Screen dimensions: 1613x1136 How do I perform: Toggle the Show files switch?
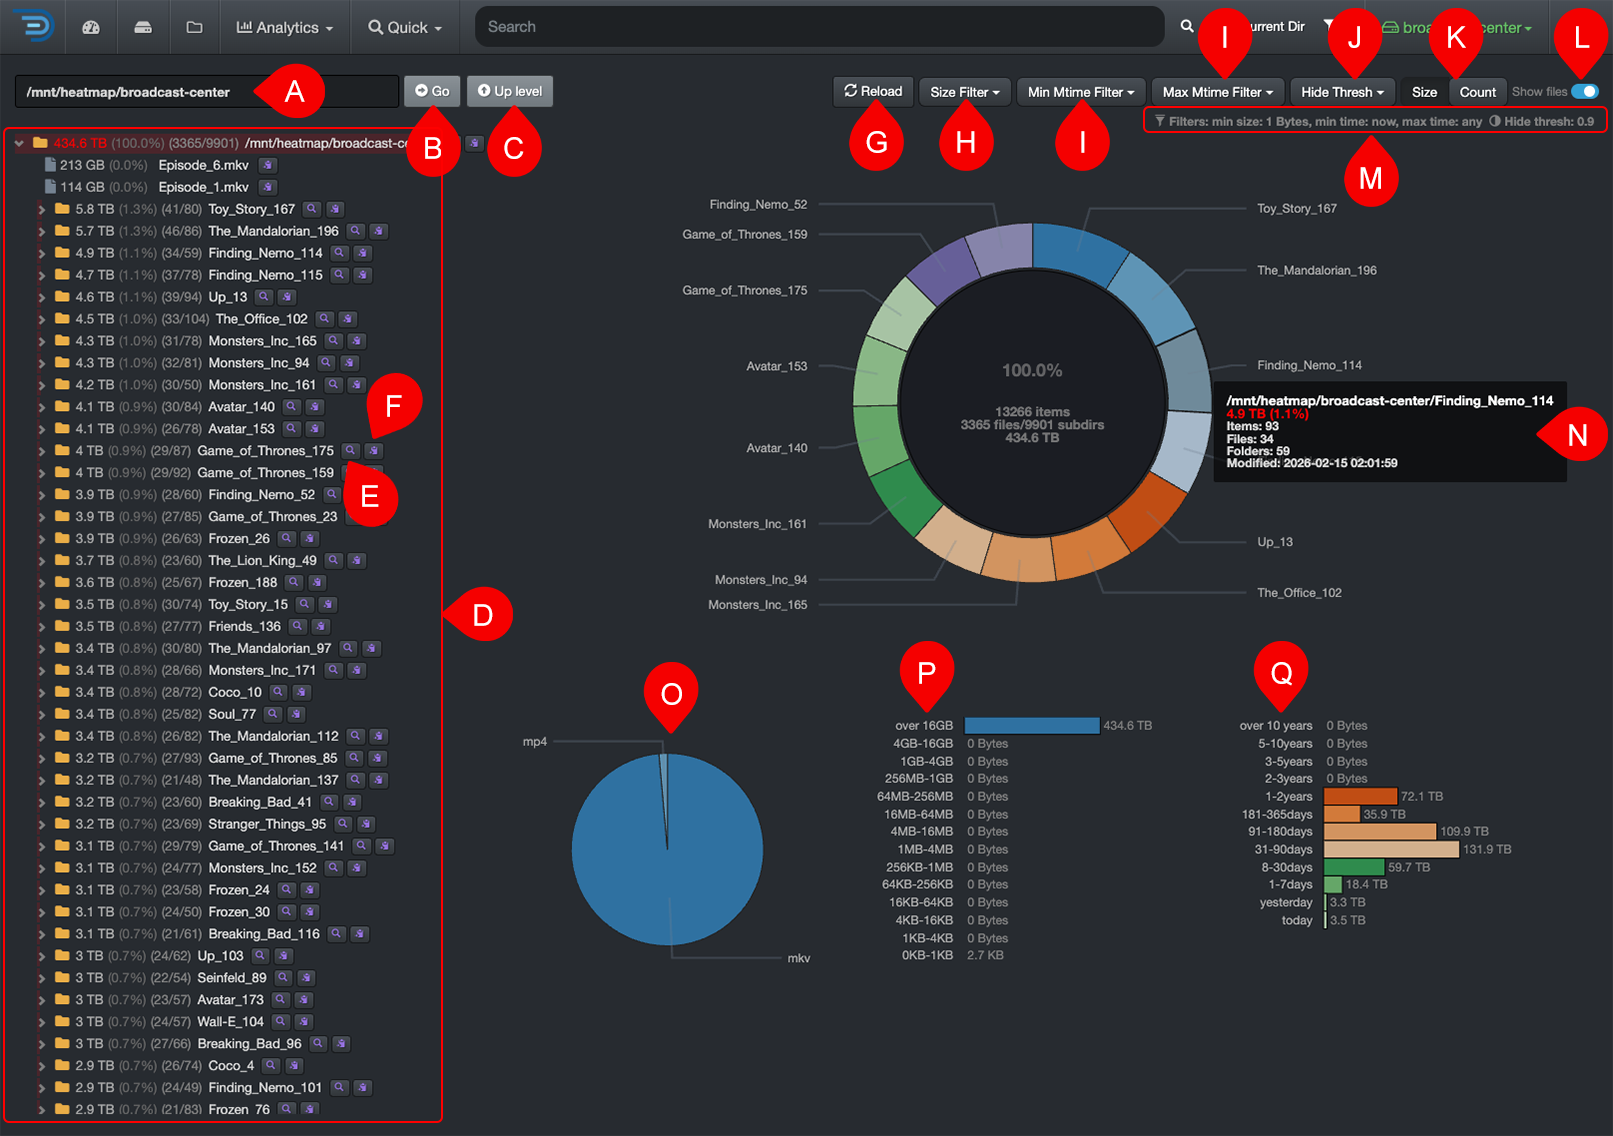coord(1584,91)
